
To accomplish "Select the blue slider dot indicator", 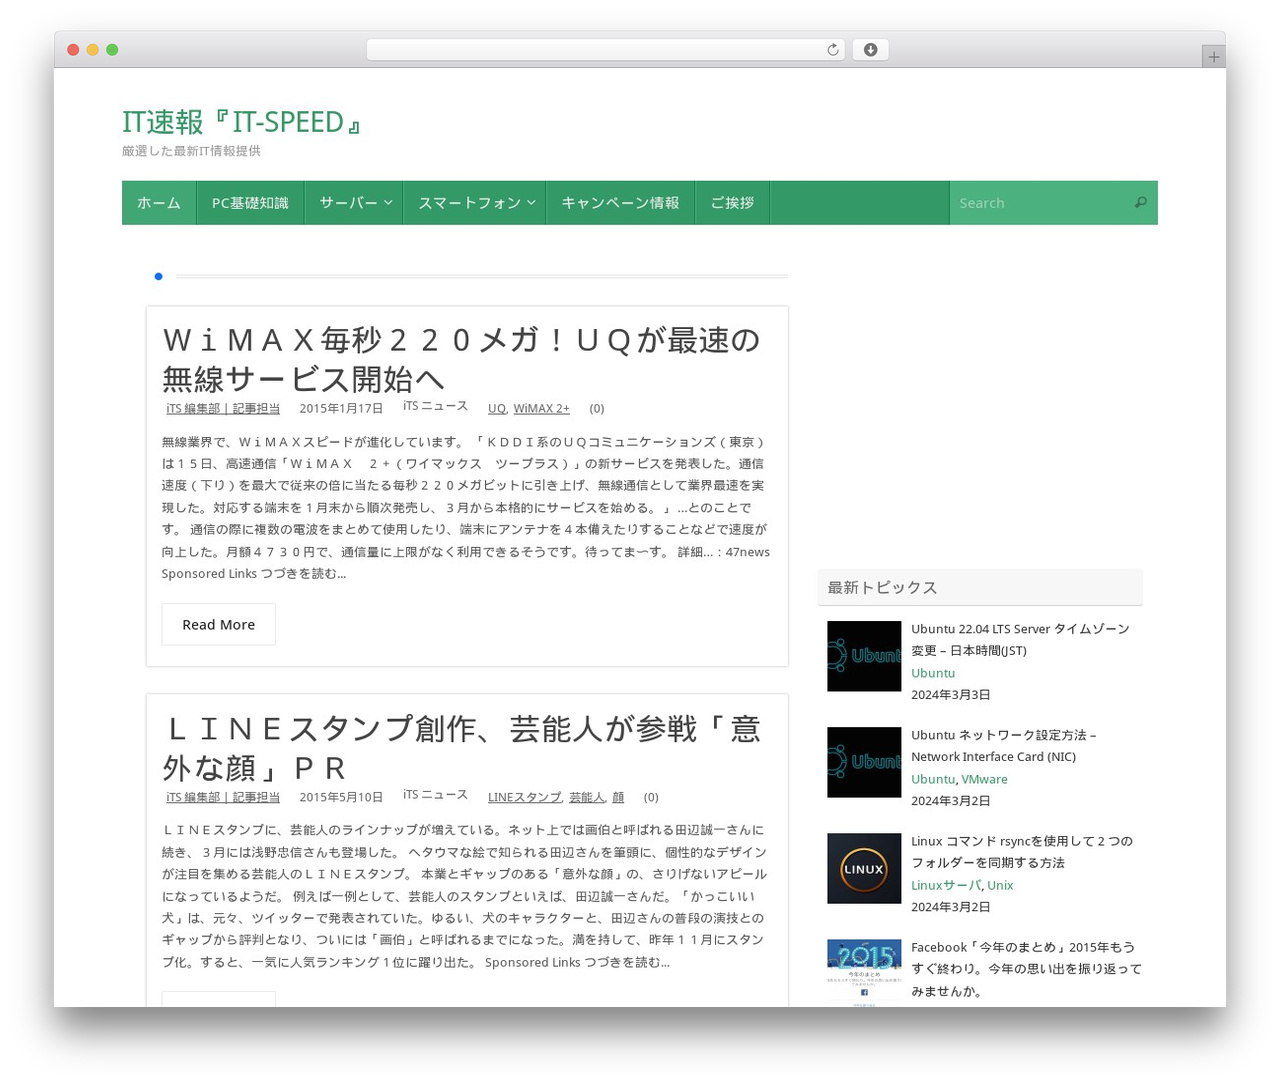I will (158, 276).
